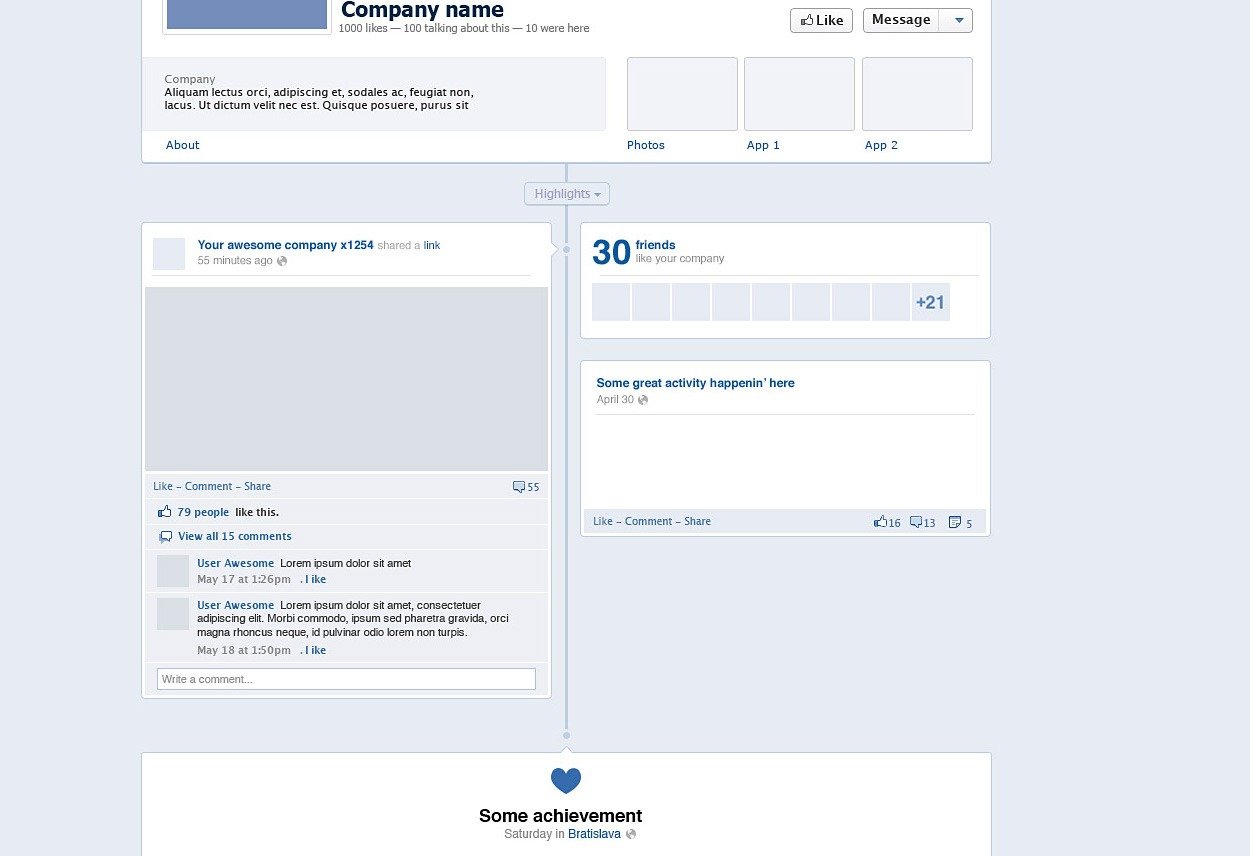Click comments icon beside View all 15 comments

[165, 537]
